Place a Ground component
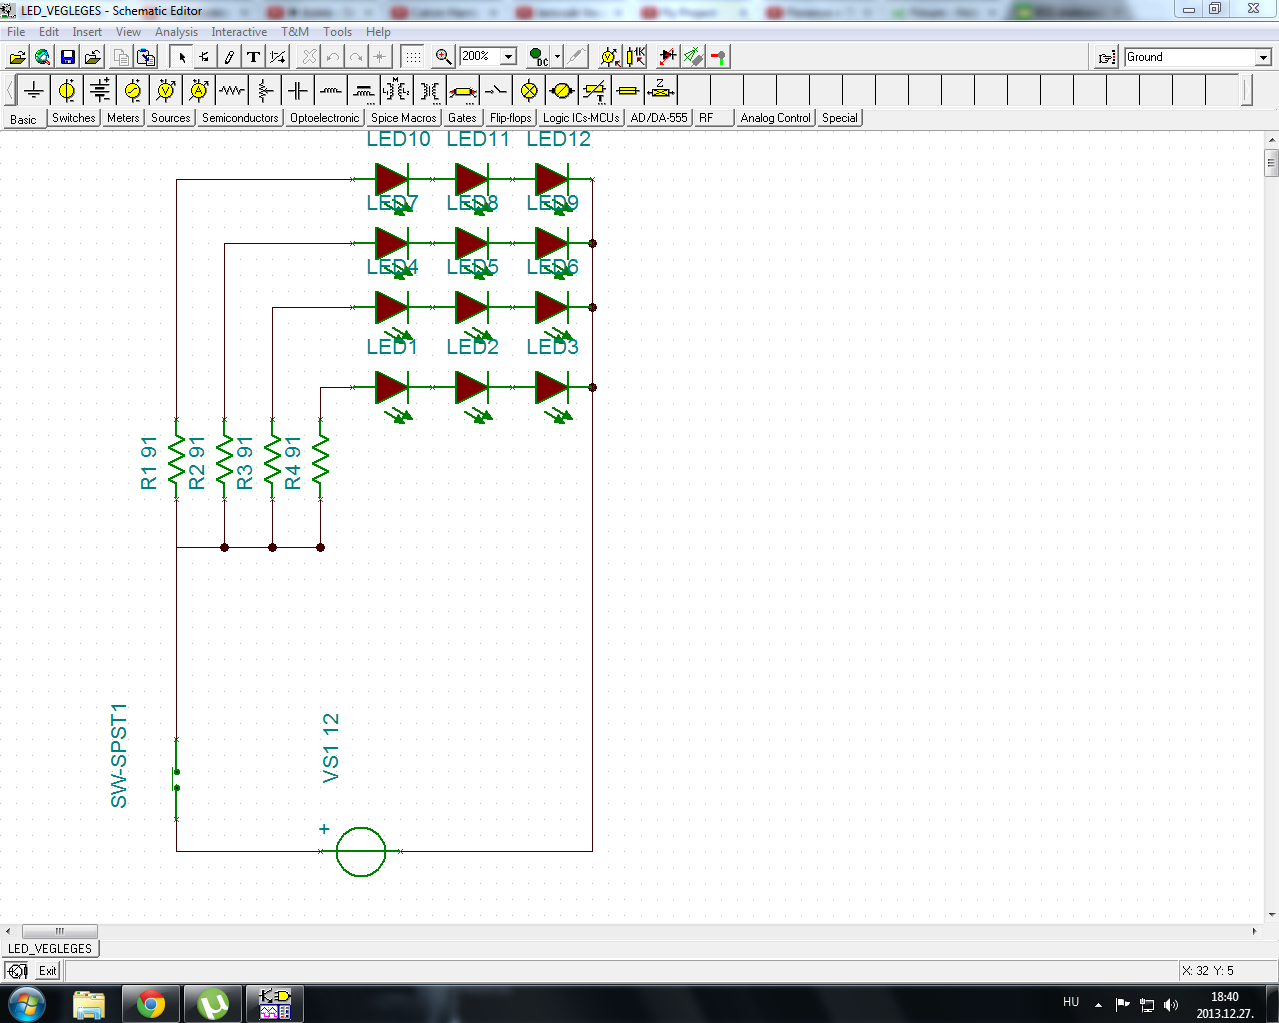 click(34, 91)
